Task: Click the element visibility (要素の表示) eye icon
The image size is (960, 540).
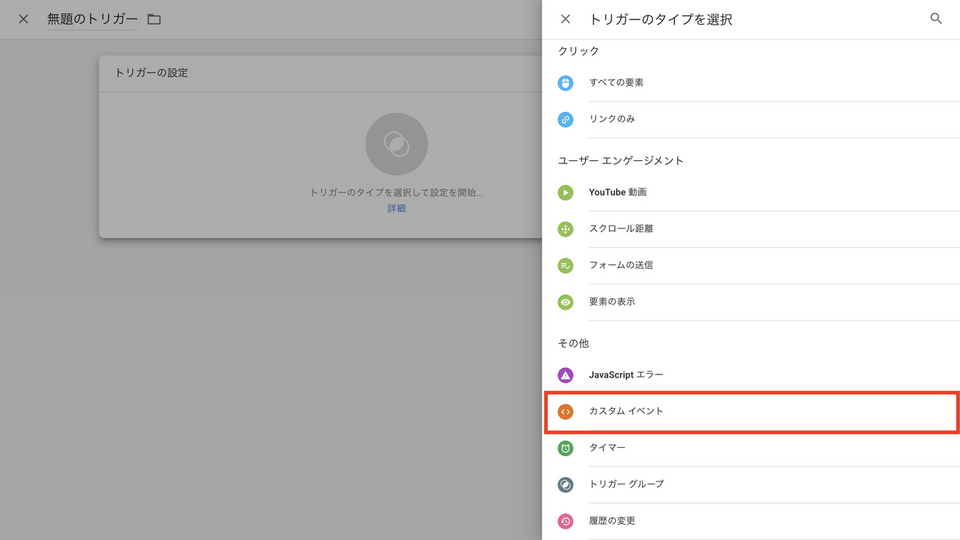Action: pyautogui.click(x=566, y=302)
